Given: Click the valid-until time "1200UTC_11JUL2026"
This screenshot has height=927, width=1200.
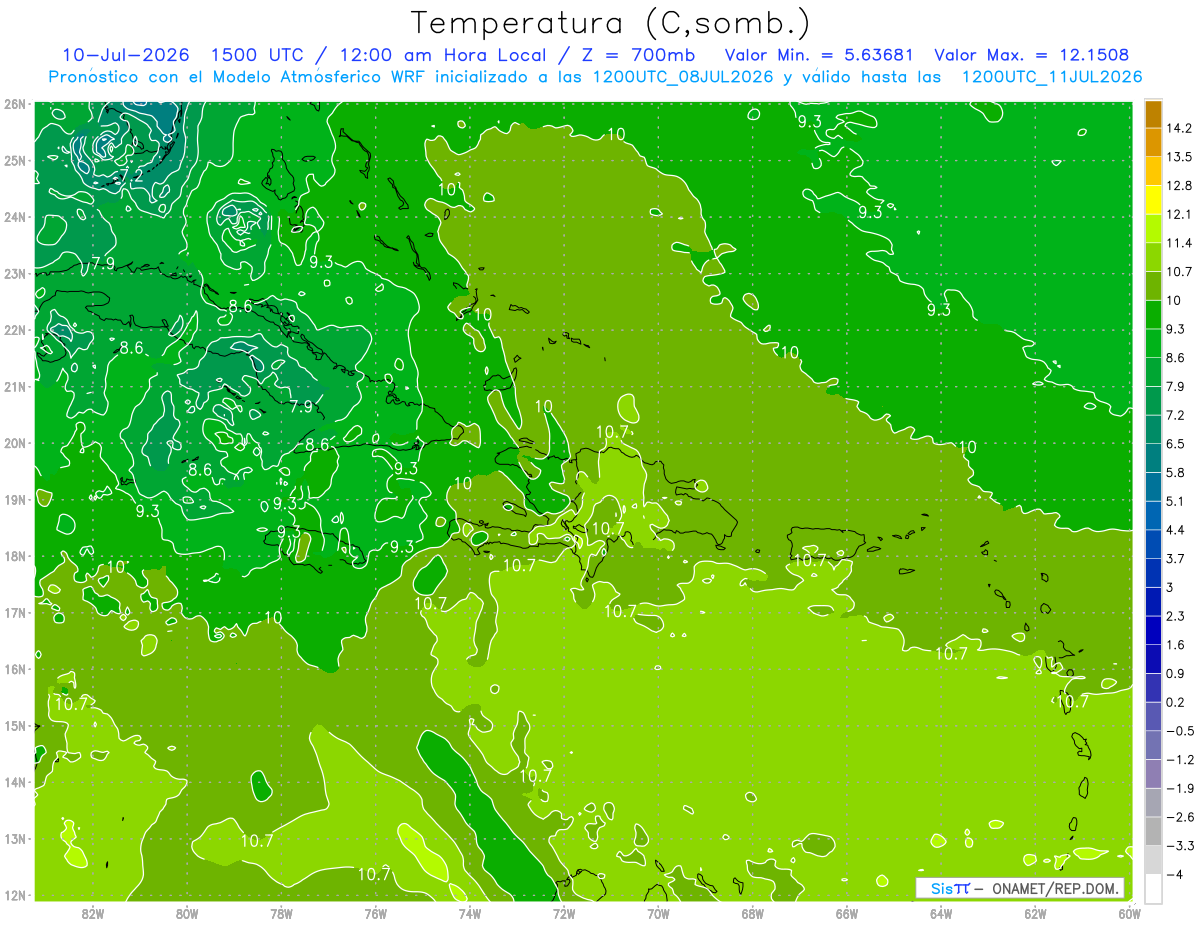Looking at the screenshot, I should (1052, 77).
